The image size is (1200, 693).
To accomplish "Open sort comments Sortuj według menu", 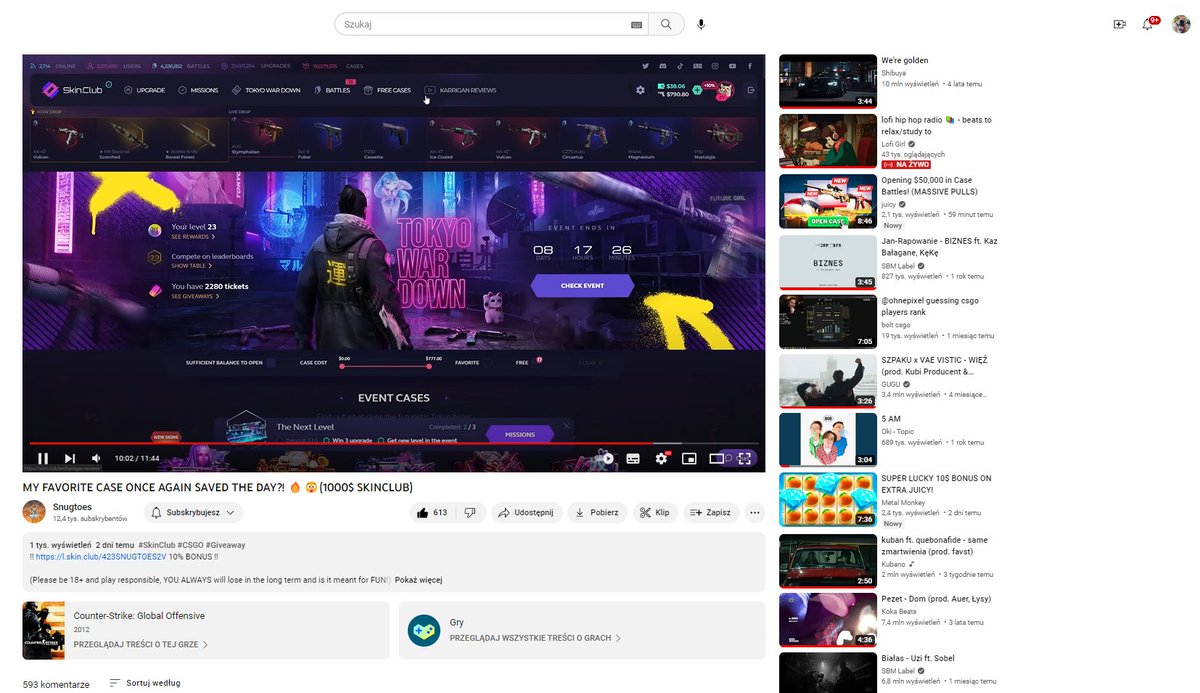I will [145, 683].
